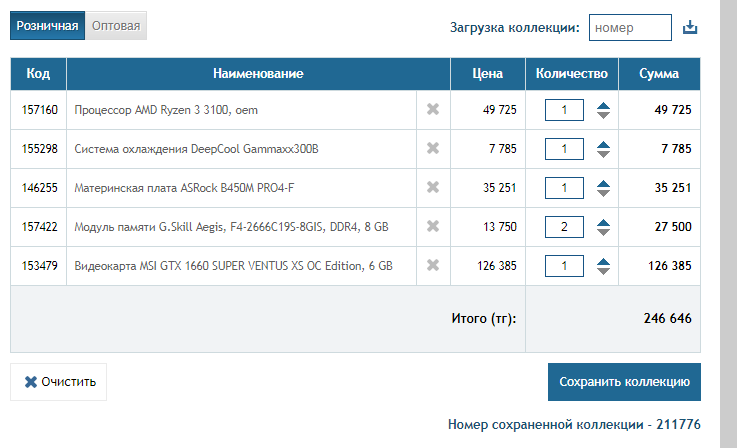Switch to the Оптовая price tab
The image size is (737, 448).
(116, 26)
